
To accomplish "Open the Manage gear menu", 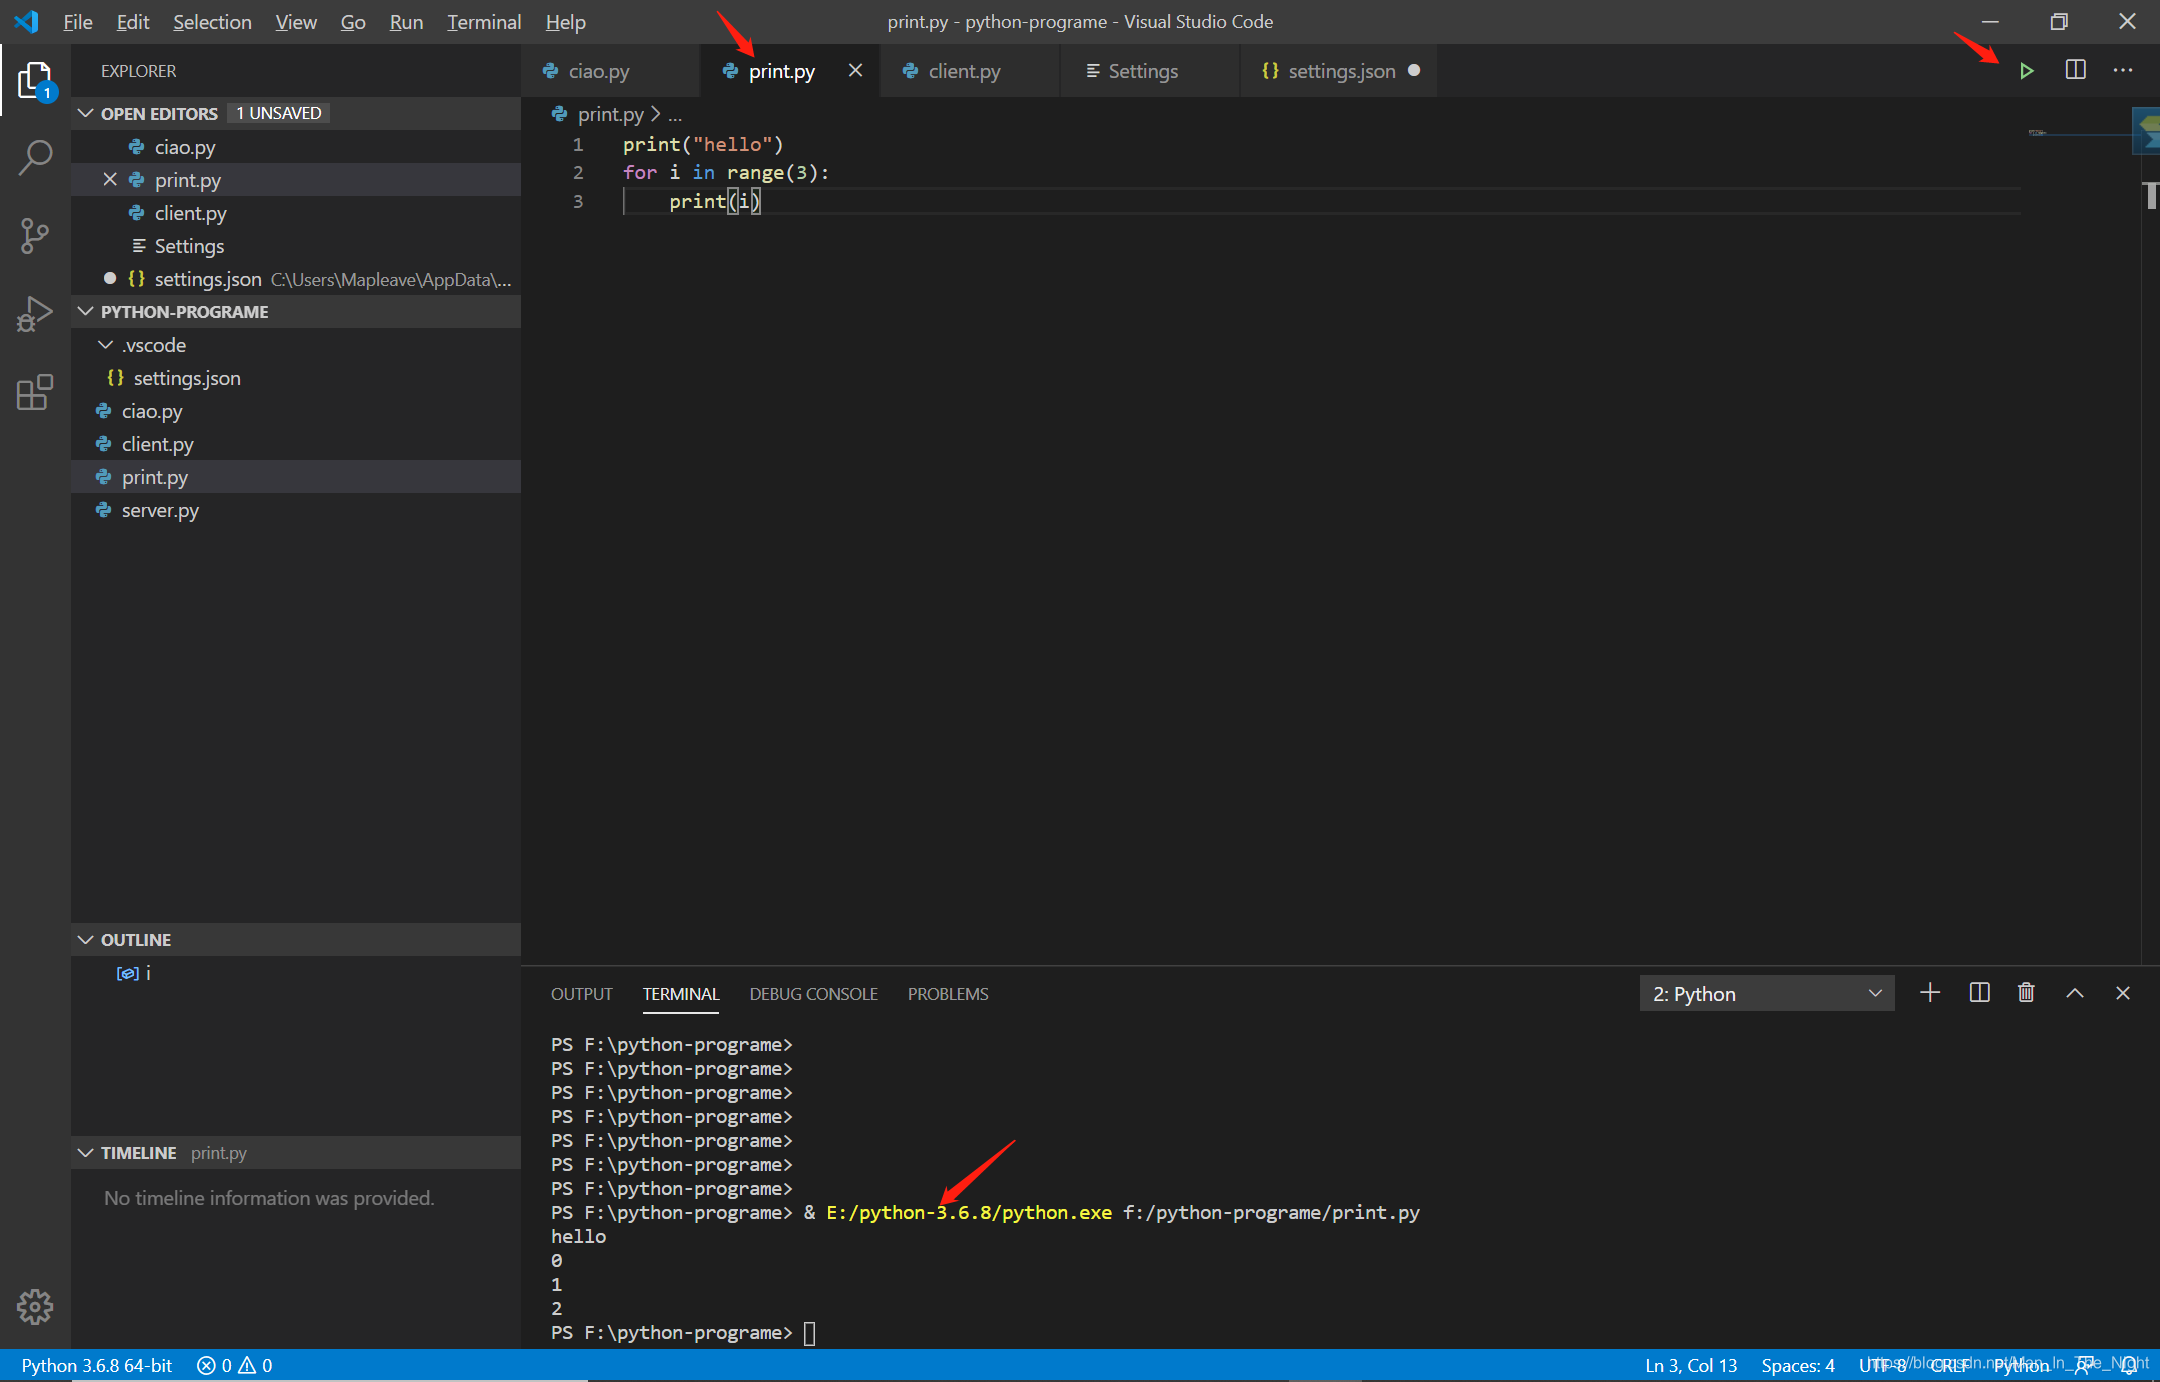I will pyautogui.click(x=36, y=1306).
